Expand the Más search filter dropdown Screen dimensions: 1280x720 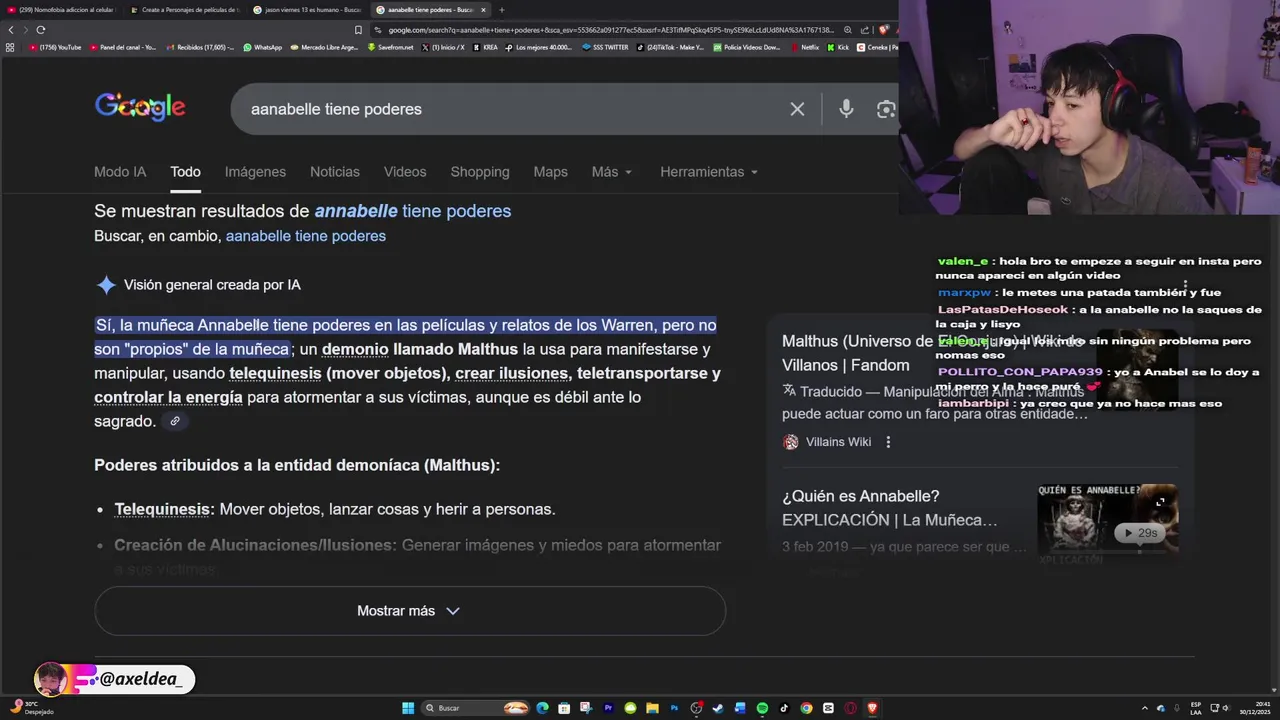point(611,172)
